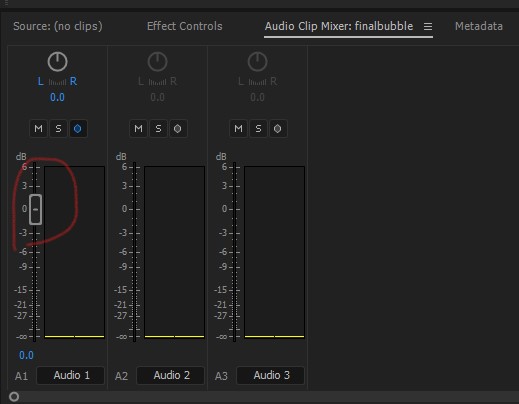This screenshot has height=404, width=519.
Task: Switch to the Effect Controls tab
Action: 185,26
